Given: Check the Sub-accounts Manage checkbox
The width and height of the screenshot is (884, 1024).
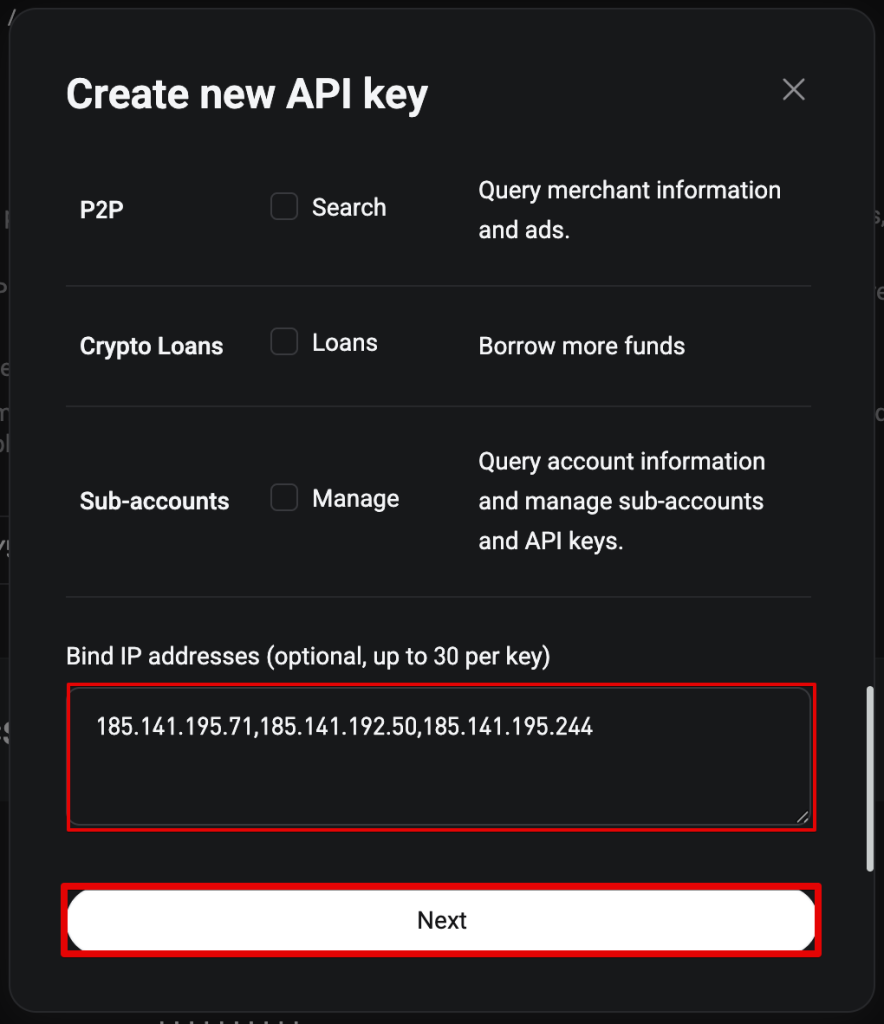Looking at the screenshot, I should [x=284, y=498].
